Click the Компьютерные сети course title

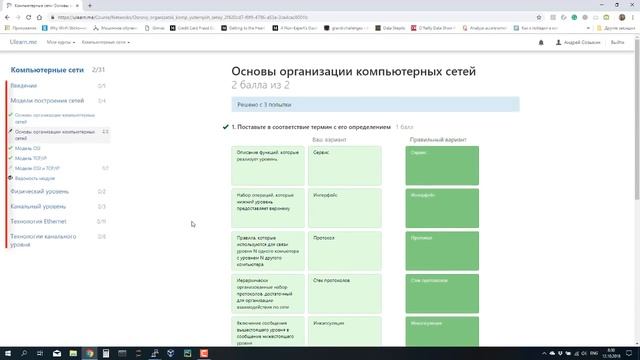(47, 70)
